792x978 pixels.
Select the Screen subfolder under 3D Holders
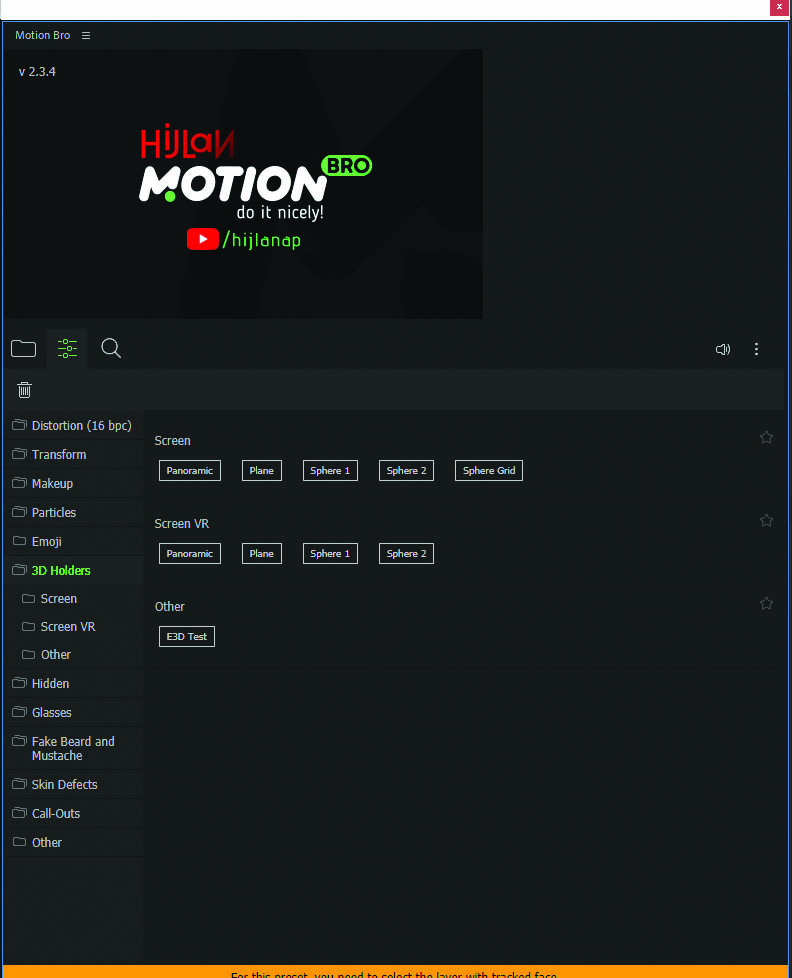pos(73,599)
